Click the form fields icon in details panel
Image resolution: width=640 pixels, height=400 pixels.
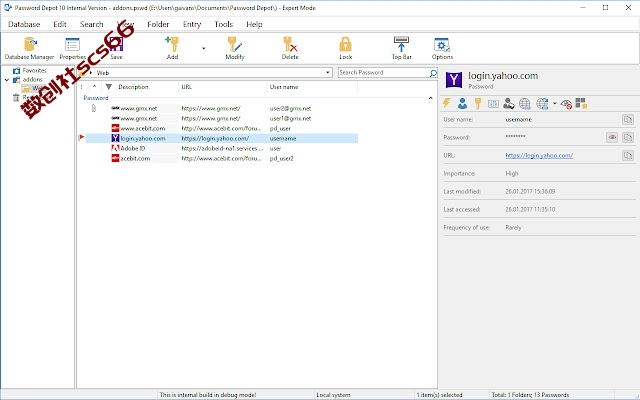pyautogui.click(x=493, y=104)
